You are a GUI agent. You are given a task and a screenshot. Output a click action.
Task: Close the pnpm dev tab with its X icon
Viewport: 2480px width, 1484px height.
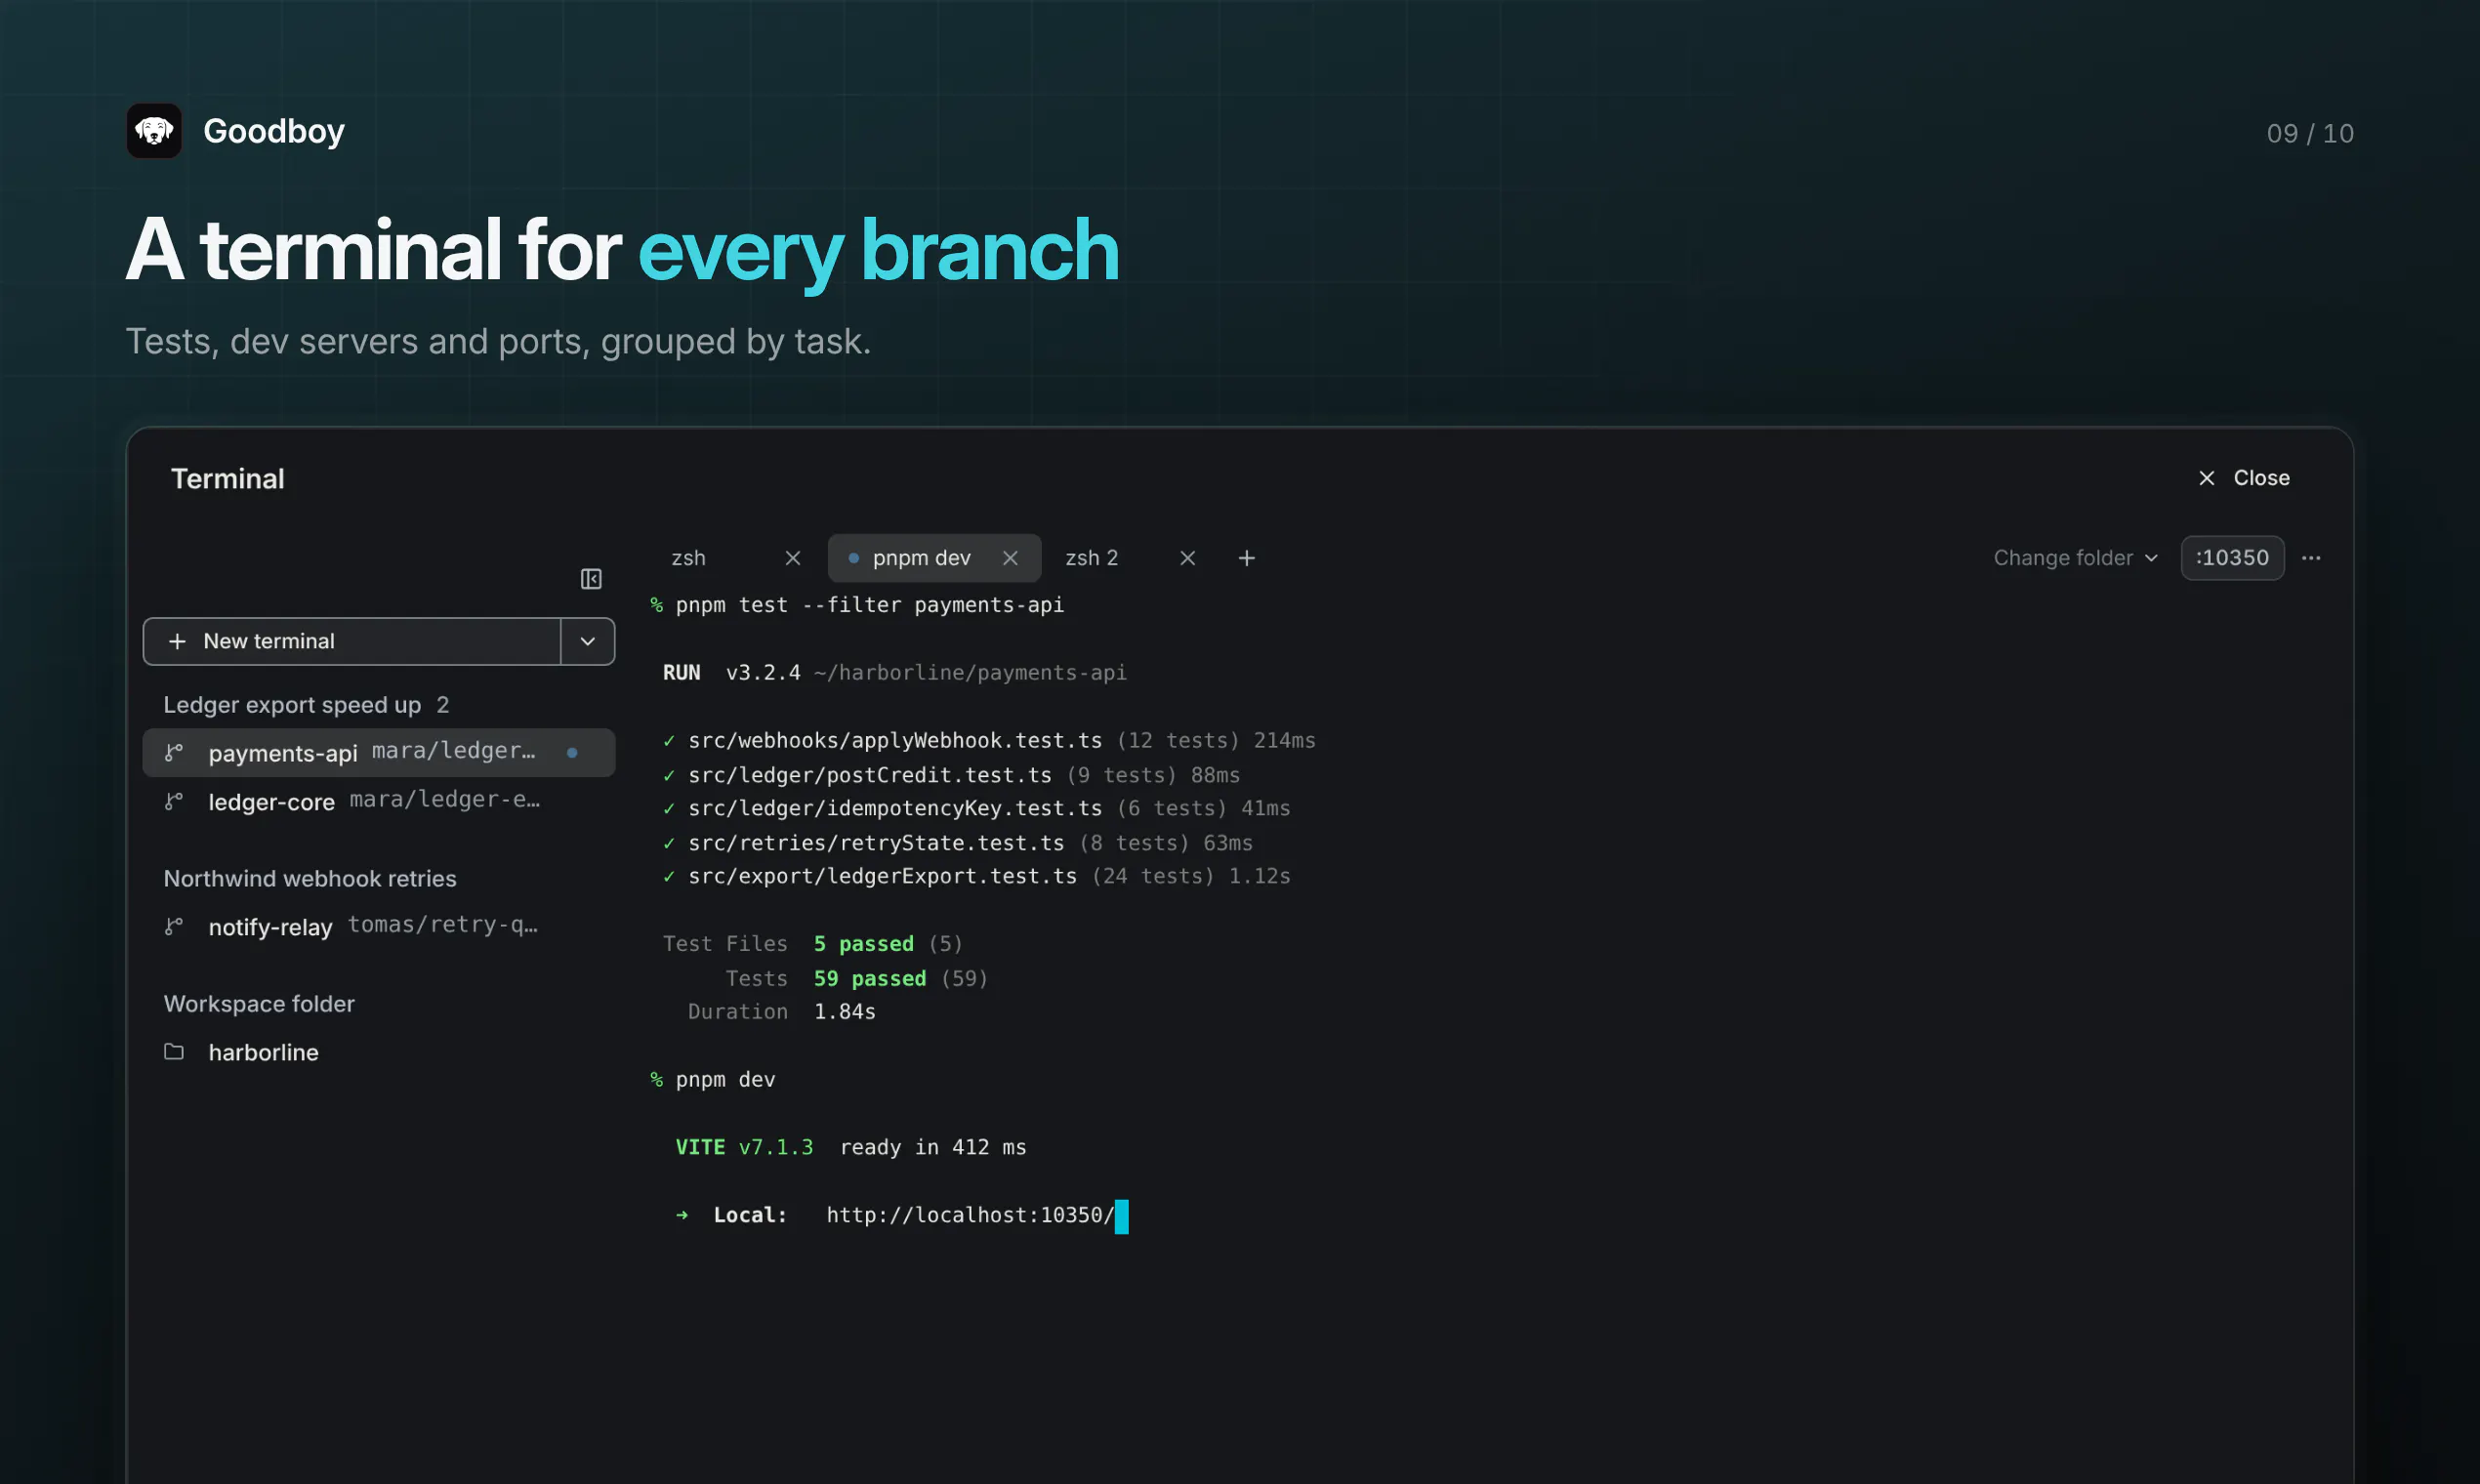tap(1010, 558)
